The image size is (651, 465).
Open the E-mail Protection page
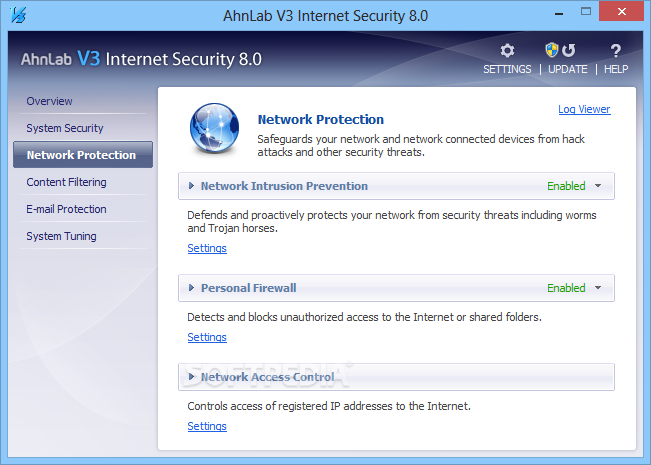[x=66, y=209]
